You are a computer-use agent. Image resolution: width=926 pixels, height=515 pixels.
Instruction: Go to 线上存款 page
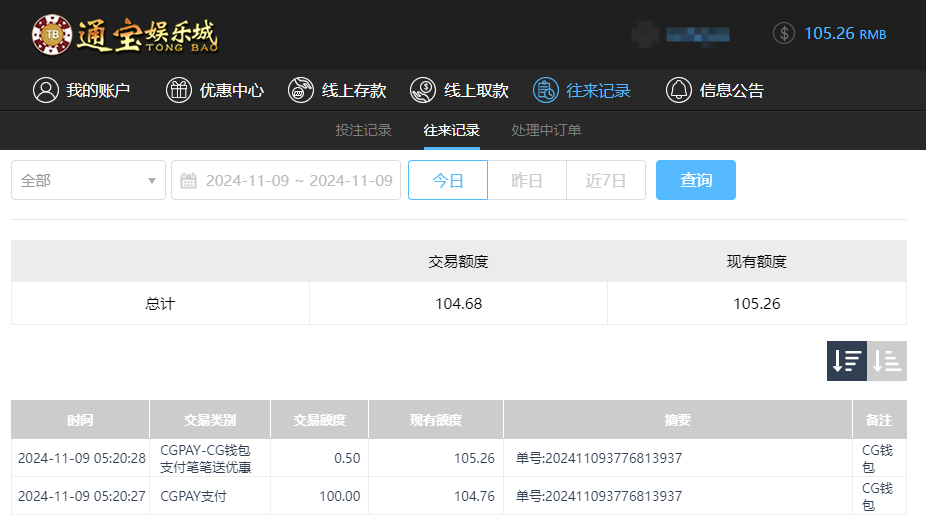(x=337, y=90)
